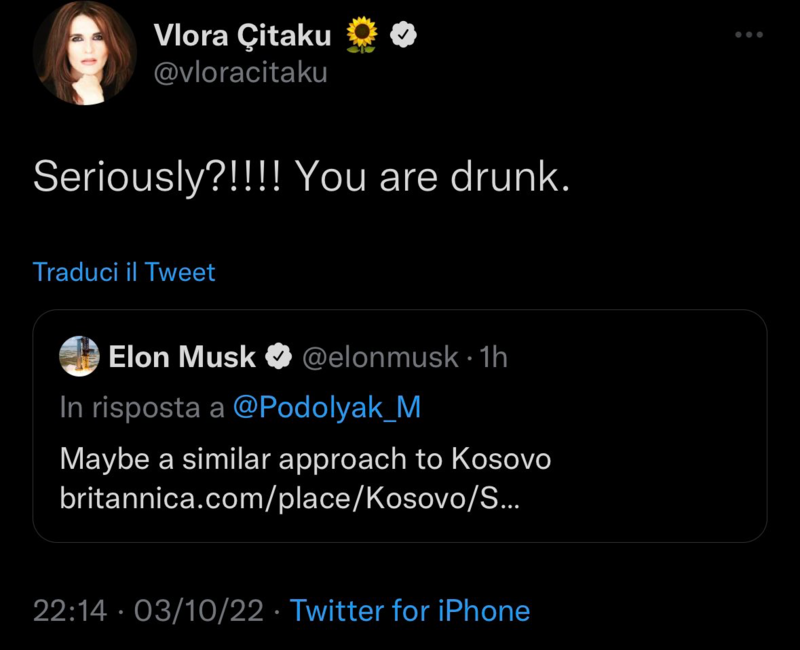Click the @elonmusk handle

point(380,357)
